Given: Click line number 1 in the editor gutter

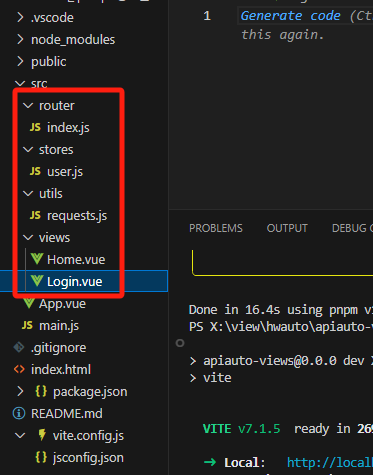Looking at the screenshot, I should (x=207, y=16).
